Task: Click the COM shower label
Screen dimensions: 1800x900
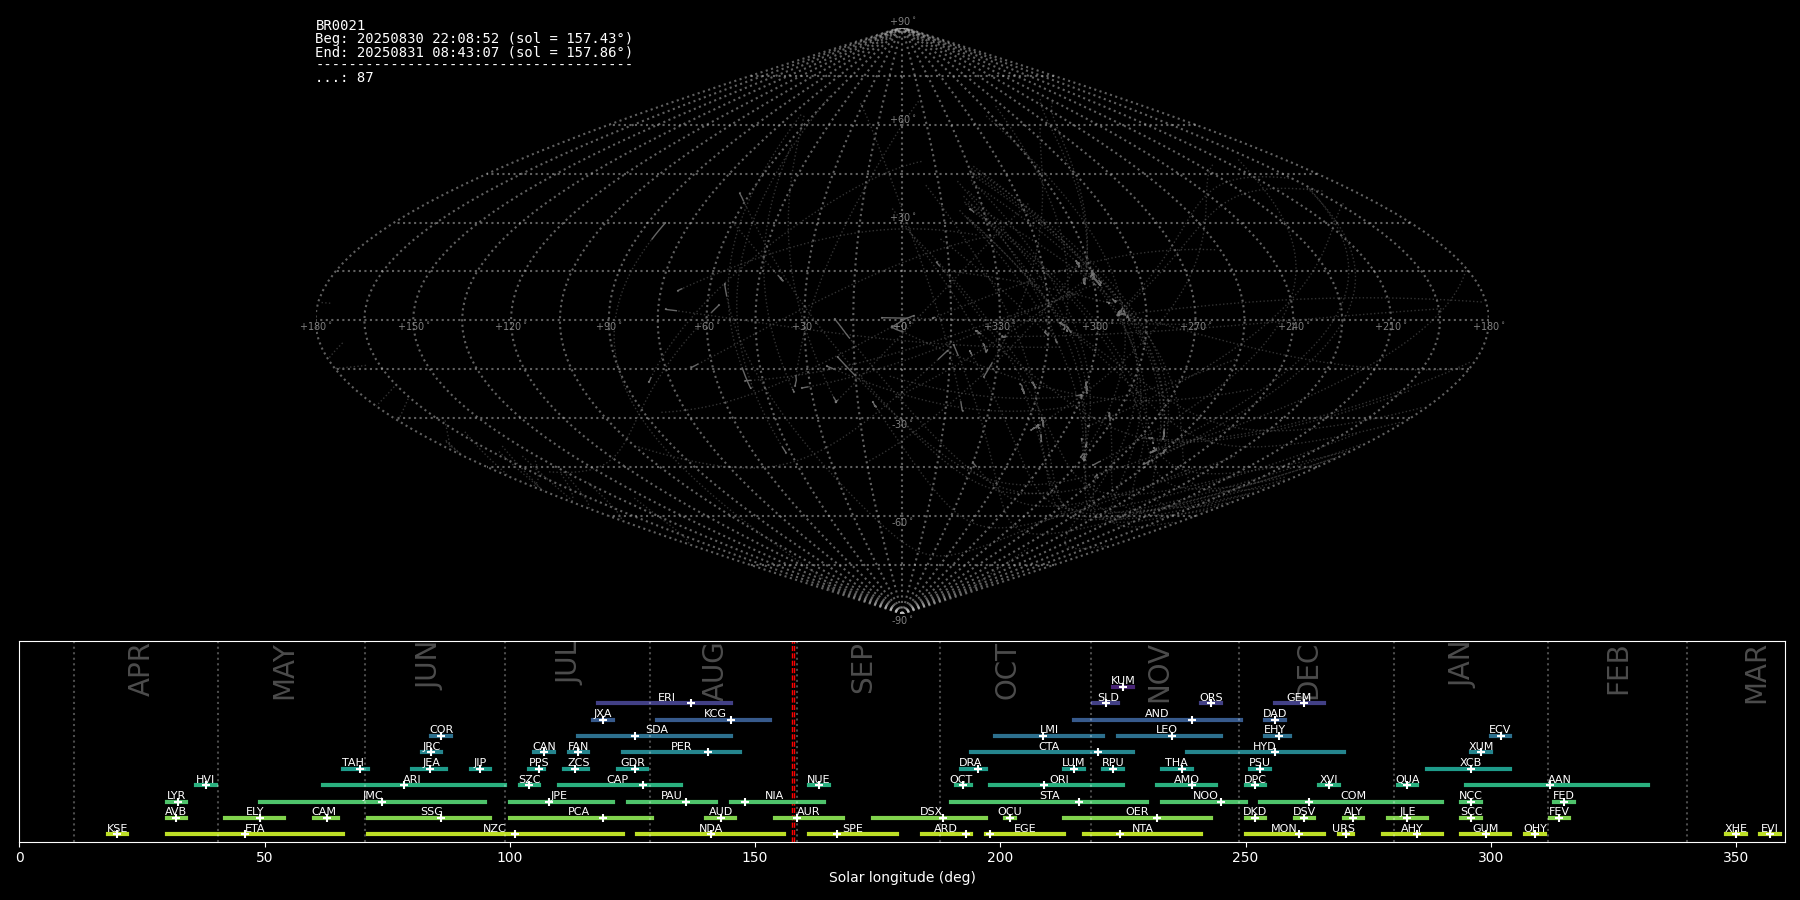Action: (x=1353, y=796)
